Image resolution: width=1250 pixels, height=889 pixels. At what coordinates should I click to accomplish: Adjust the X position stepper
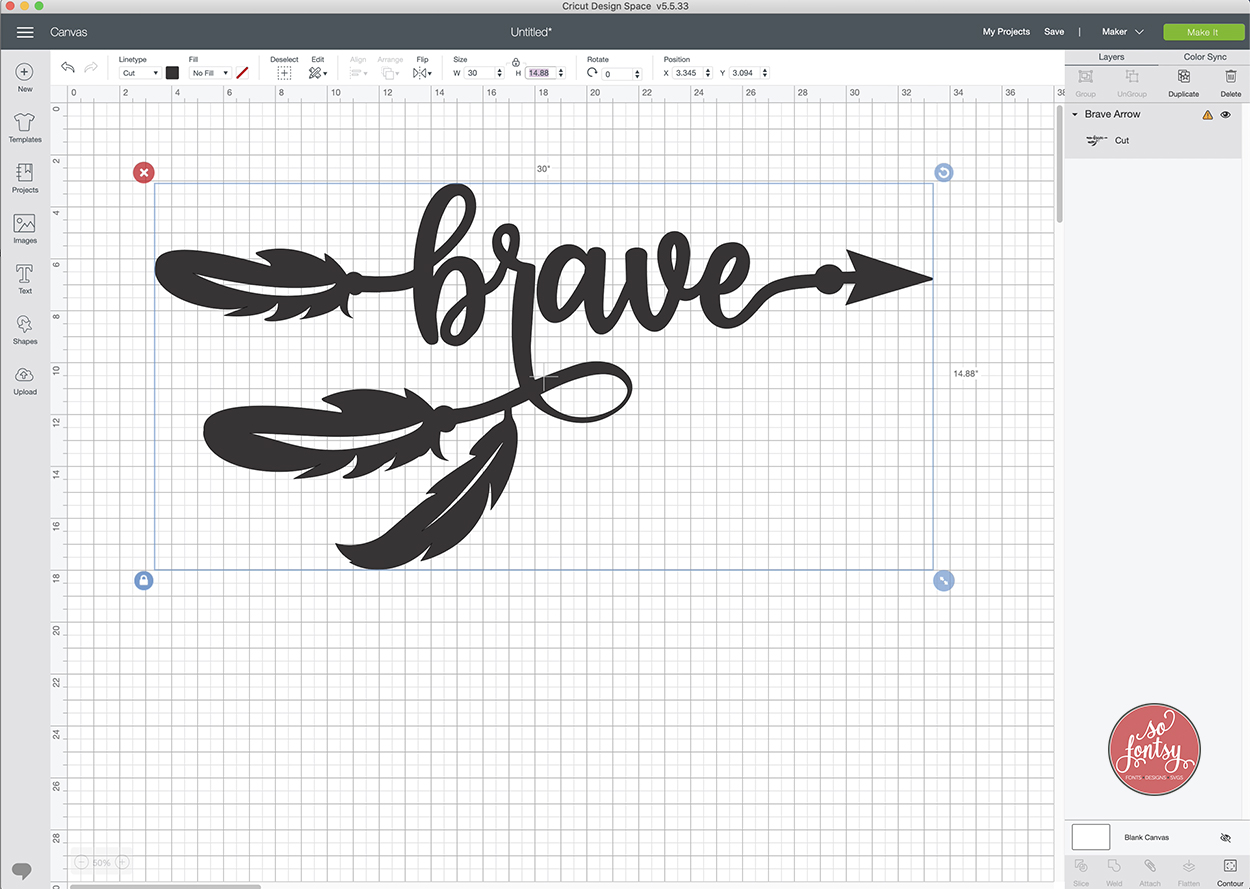point(708,74)
